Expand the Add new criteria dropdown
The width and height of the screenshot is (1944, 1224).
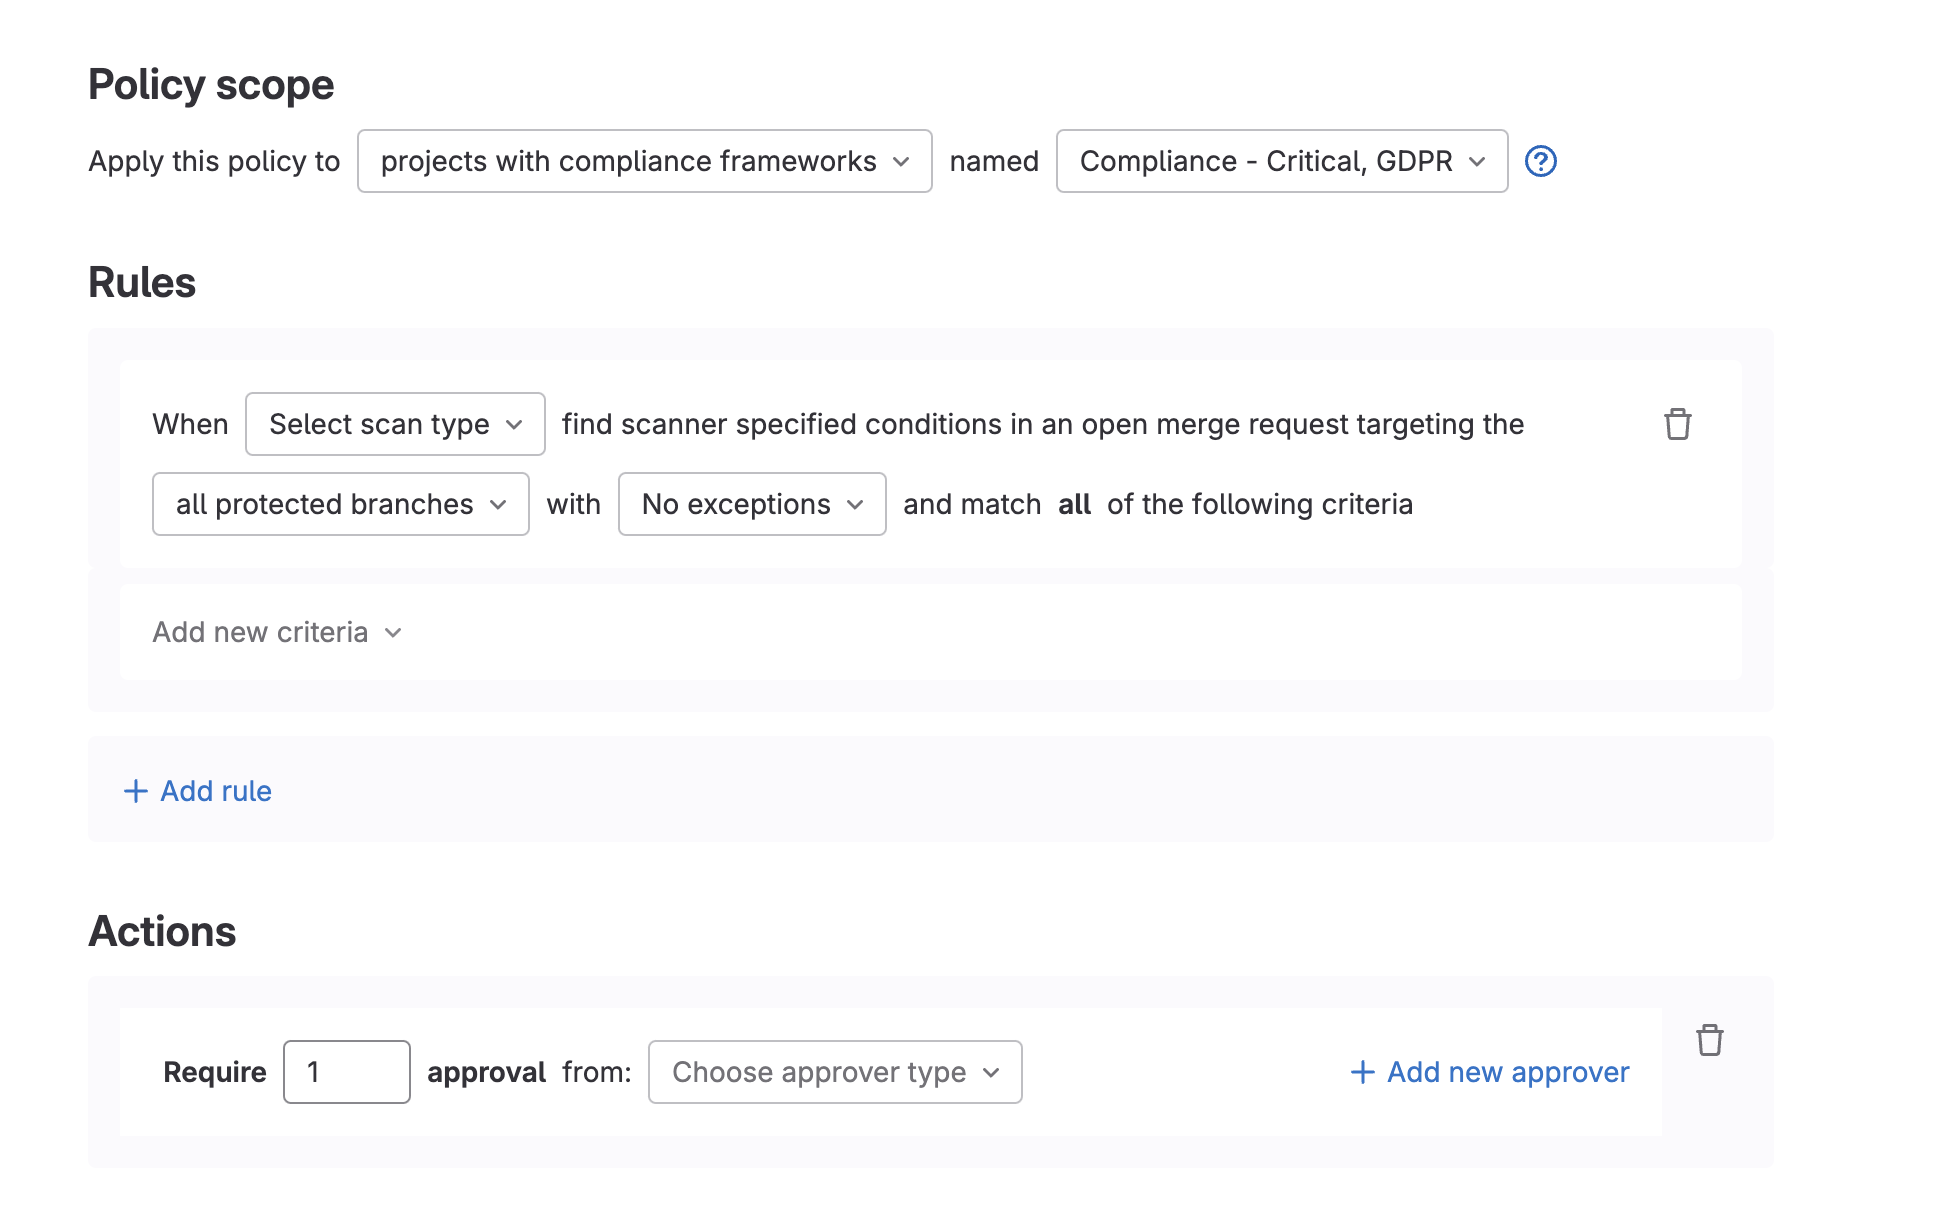tap(276, 632)
